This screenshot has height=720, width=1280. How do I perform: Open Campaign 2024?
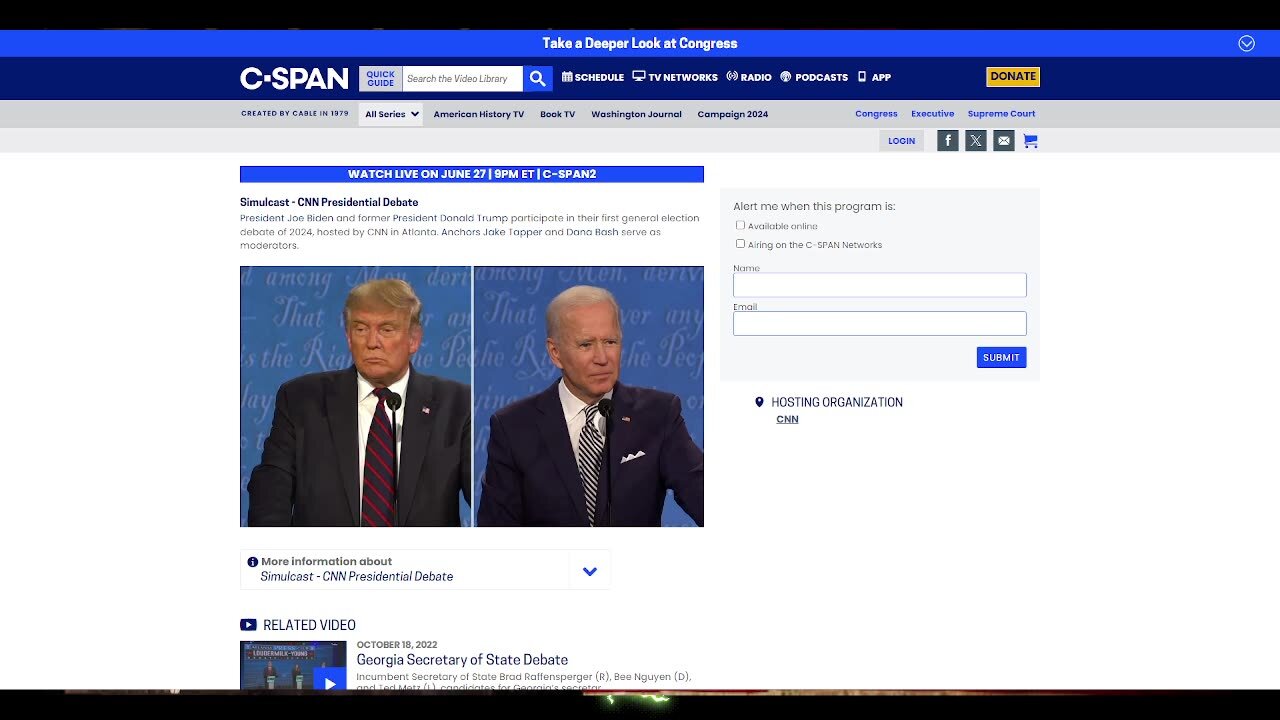[733, 114]
